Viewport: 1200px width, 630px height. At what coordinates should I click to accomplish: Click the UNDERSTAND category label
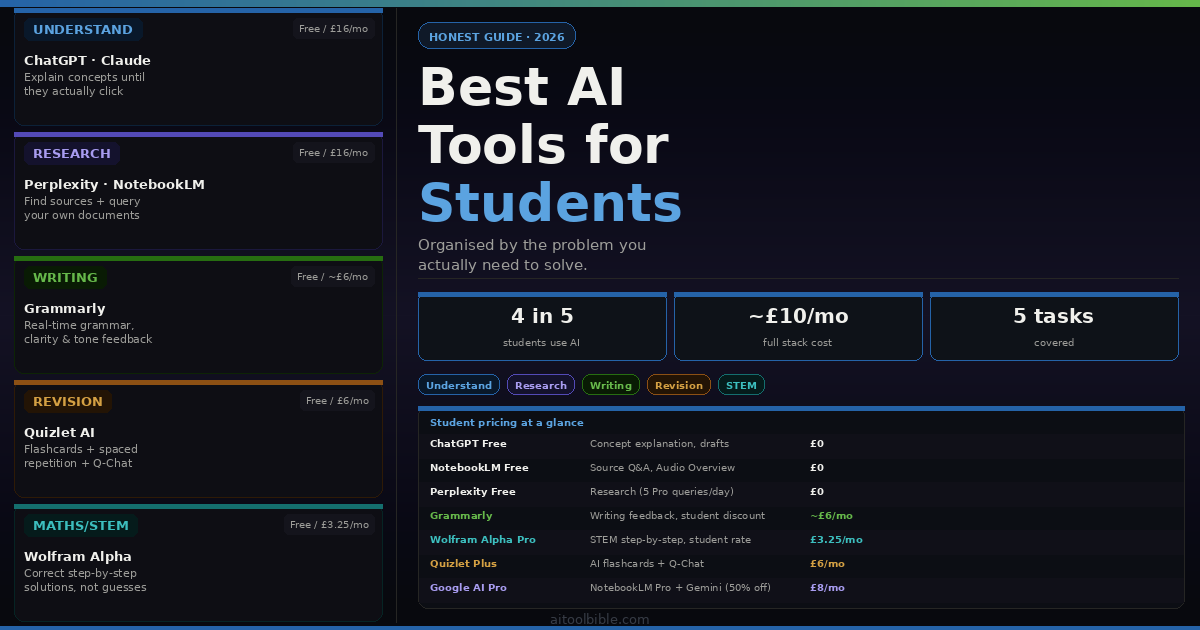pyautogui.click(x=83, y=30)
